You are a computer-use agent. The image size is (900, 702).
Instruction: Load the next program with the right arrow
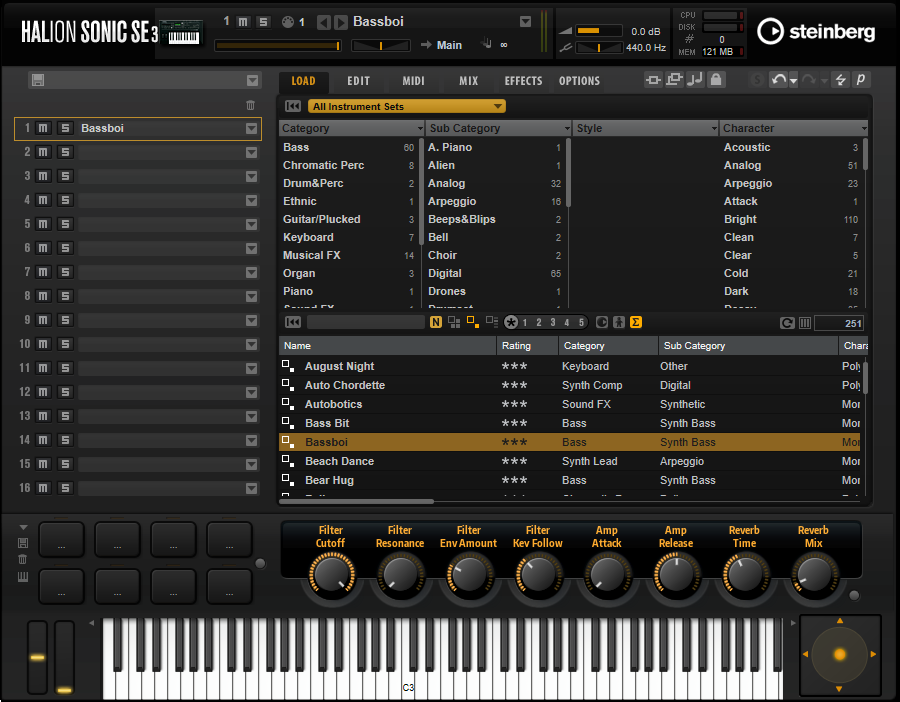click(x=342, y=22)
